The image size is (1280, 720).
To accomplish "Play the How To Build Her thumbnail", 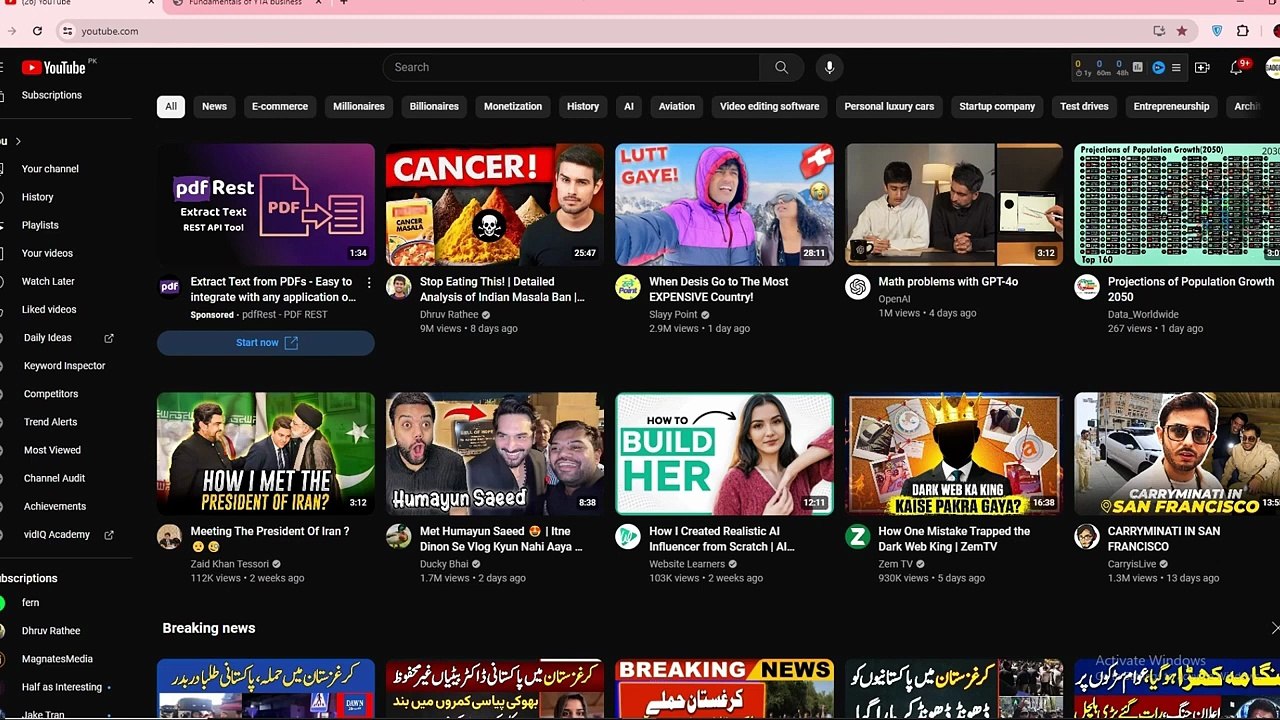I will point(725,454).
